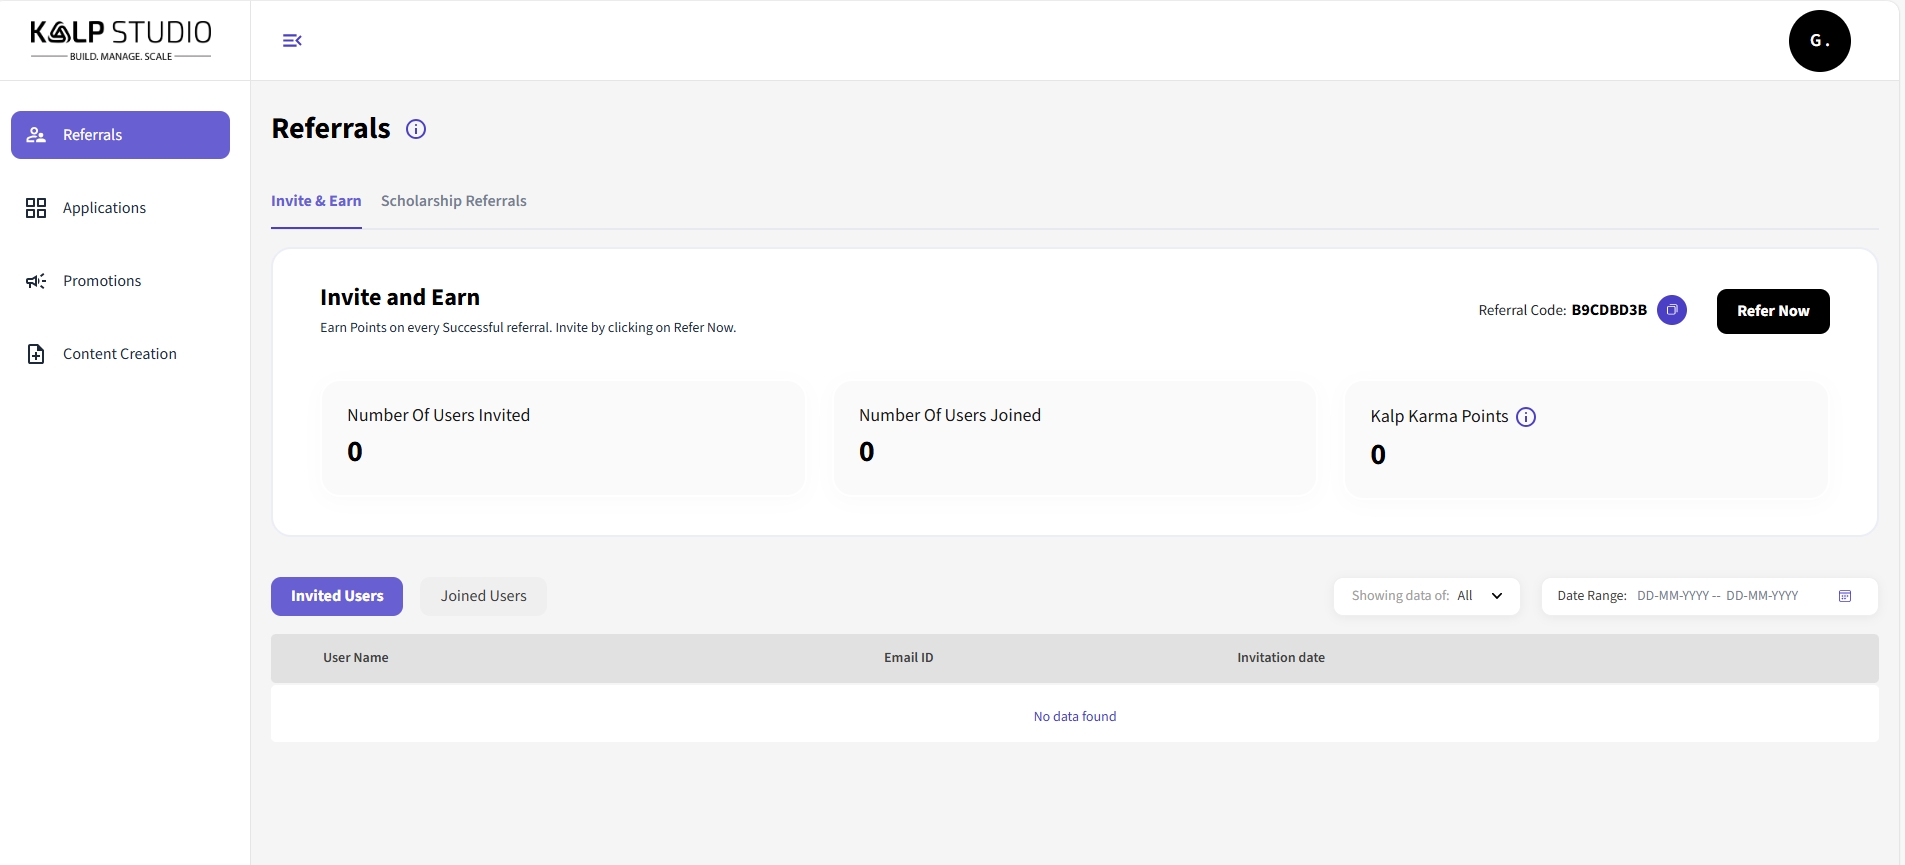Open Referrals in the sidebar
Image resolution: width=1905 pixels, height=865 pixels.
click(x=120, y=135)
